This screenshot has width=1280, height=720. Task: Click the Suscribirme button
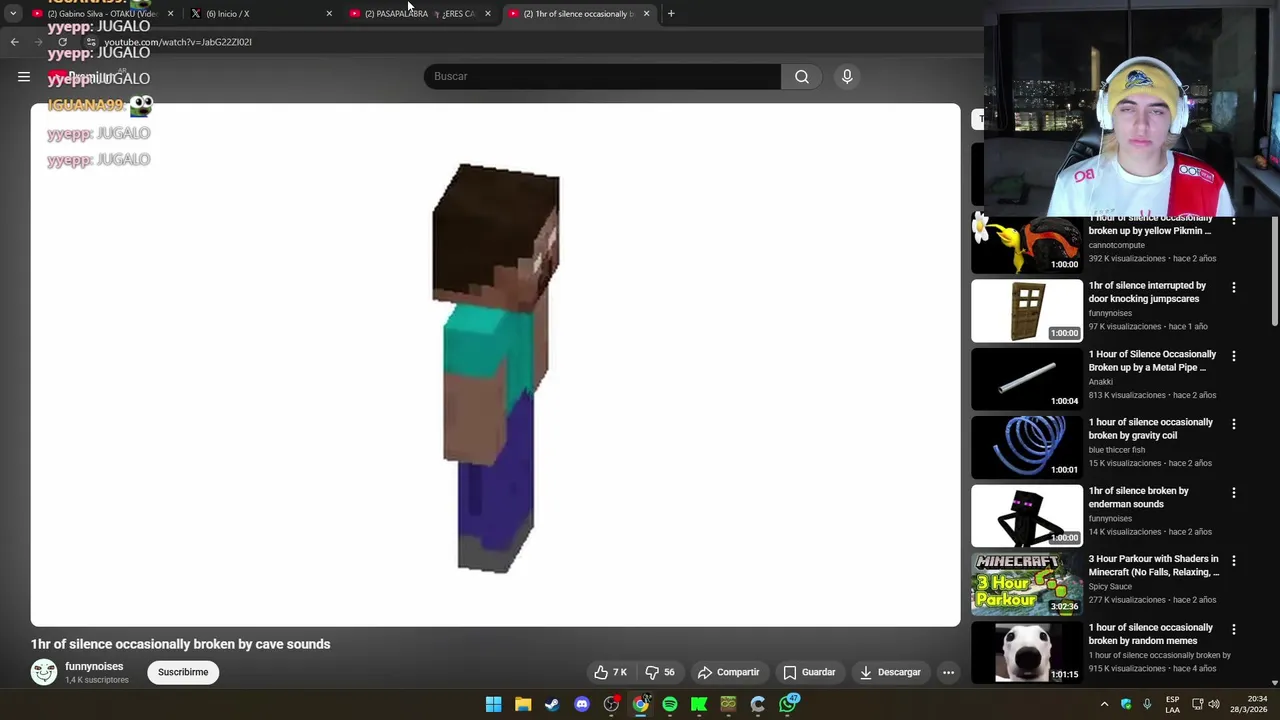[x=183, y=672]
